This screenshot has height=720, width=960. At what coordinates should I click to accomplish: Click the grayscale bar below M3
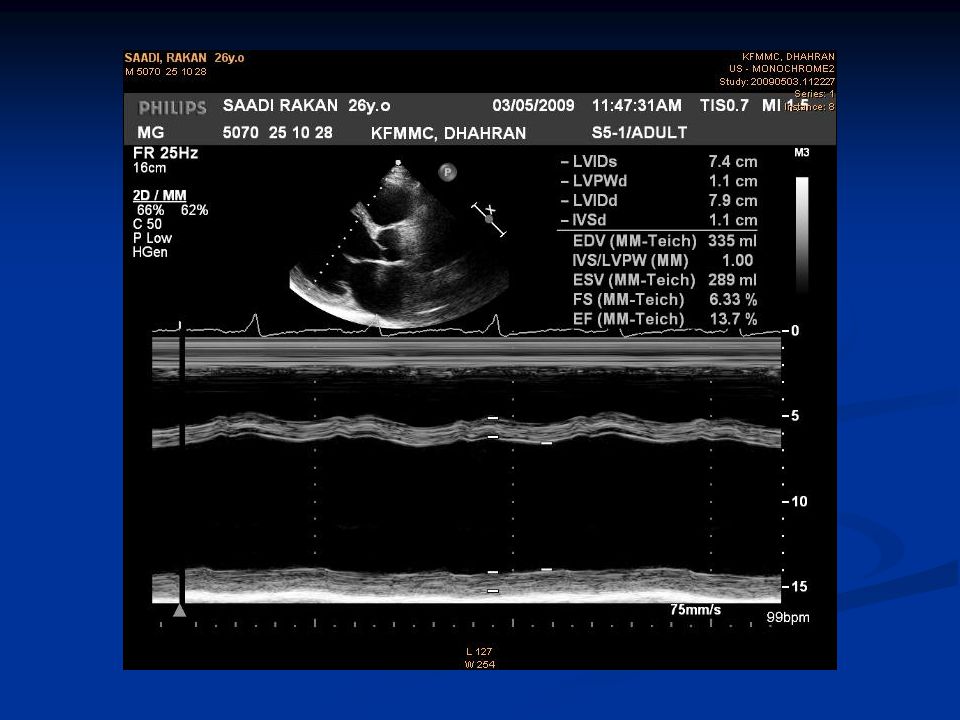pos(802,236)
